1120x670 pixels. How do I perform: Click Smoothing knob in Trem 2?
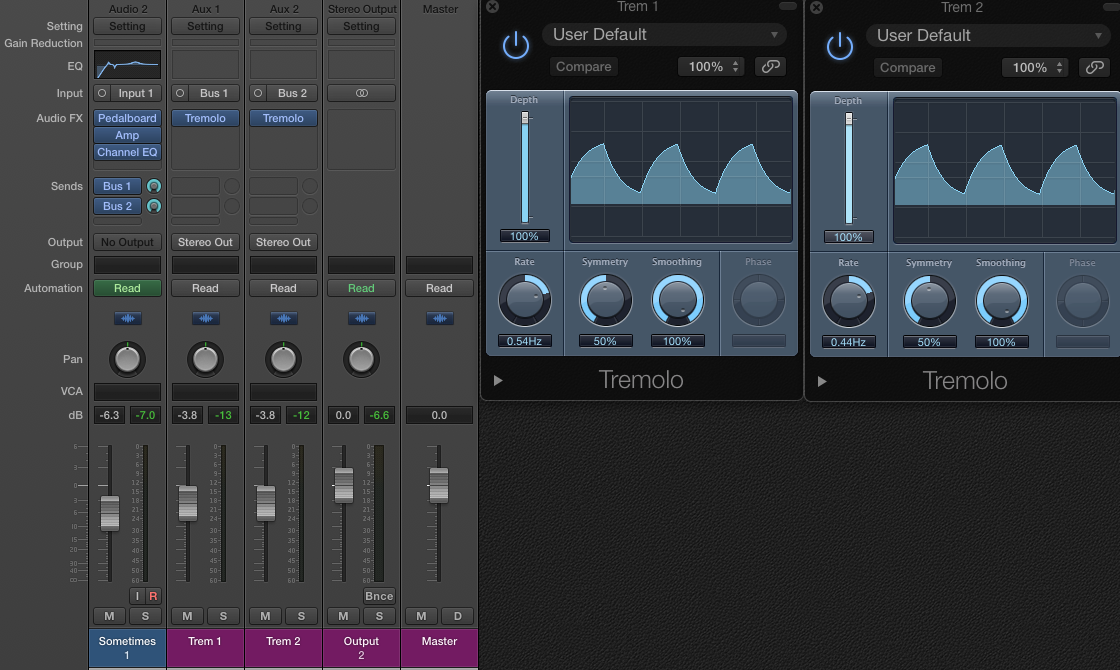[x=1001, y=301]
